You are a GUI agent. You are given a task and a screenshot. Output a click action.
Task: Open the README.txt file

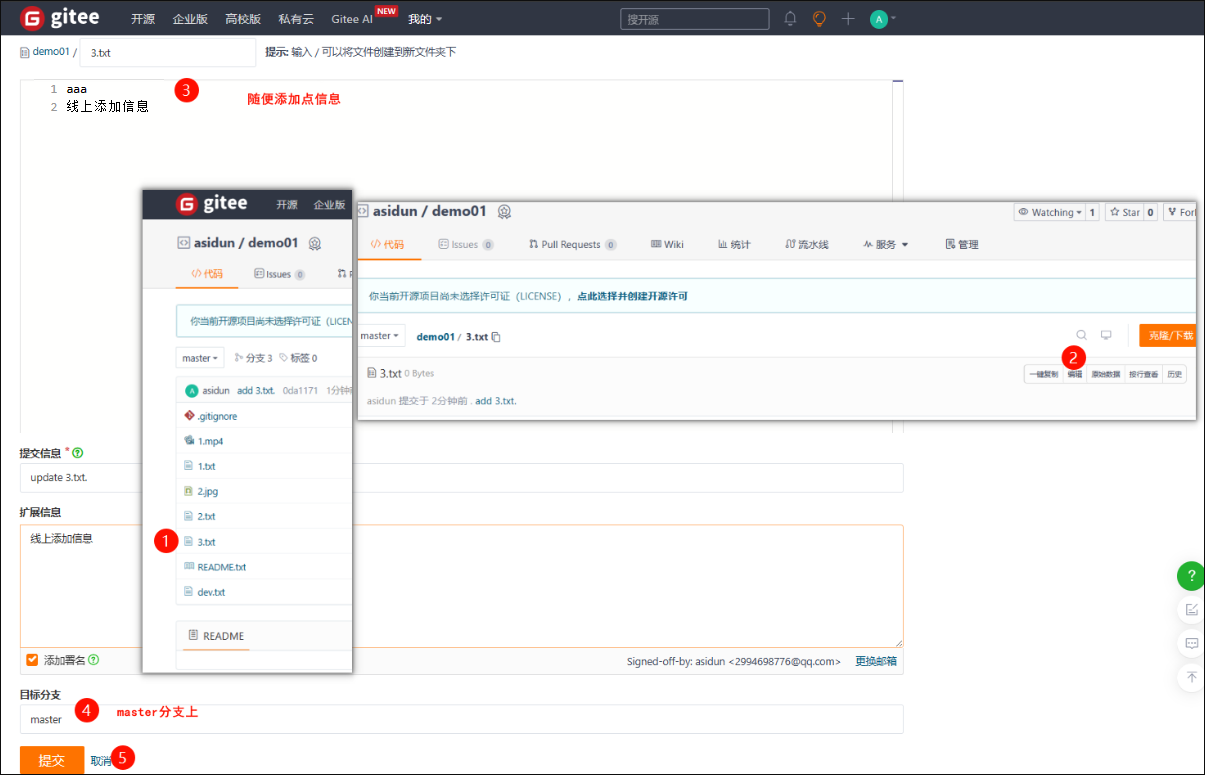pos(221,566)
